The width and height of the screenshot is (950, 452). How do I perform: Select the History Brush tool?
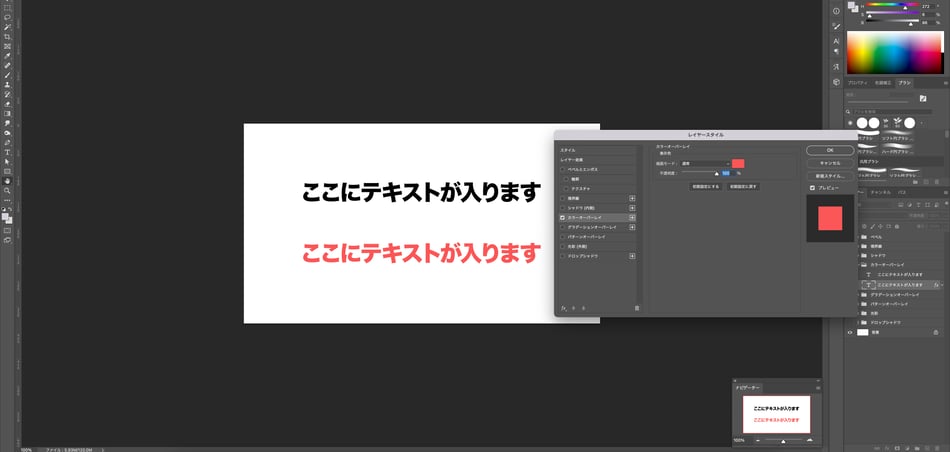(x=7, y=95)
